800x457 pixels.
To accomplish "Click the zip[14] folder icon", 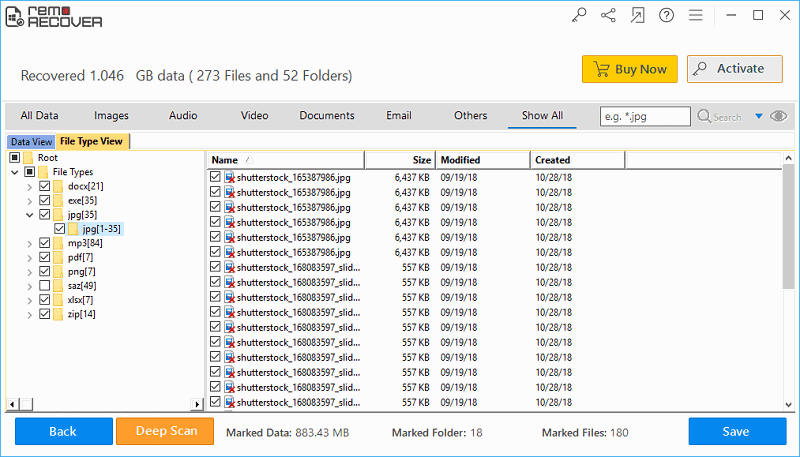I will tap(58, 314).
